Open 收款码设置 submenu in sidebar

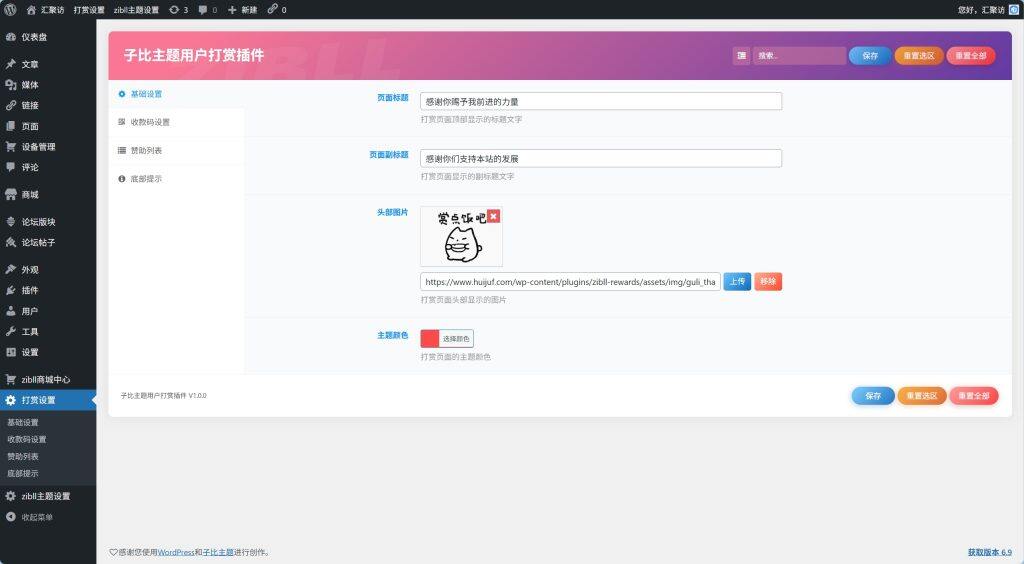pos(27,439)
